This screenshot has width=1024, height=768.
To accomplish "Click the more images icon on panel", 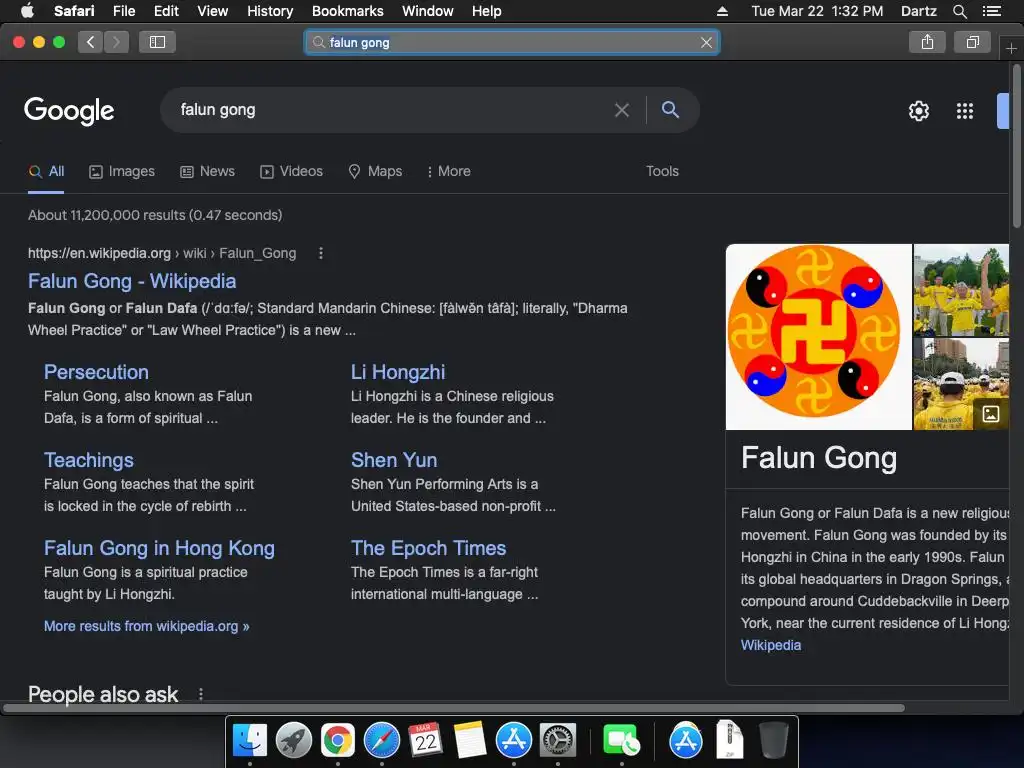I will (x=991, y=413).
